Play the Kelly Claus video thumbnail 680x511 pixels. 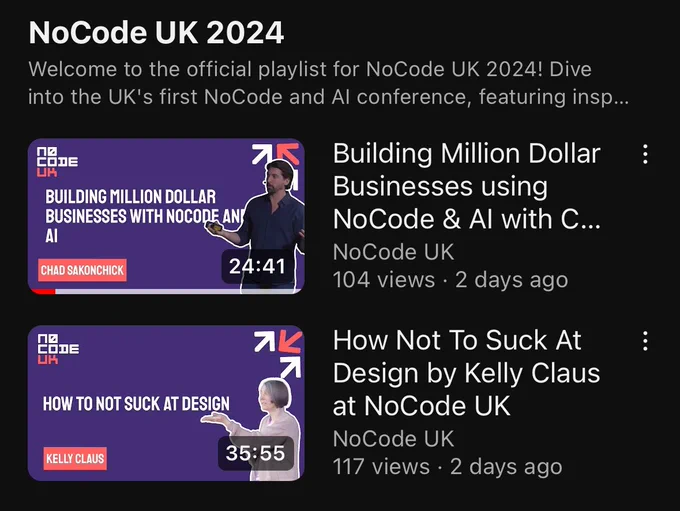click(166, 403)
